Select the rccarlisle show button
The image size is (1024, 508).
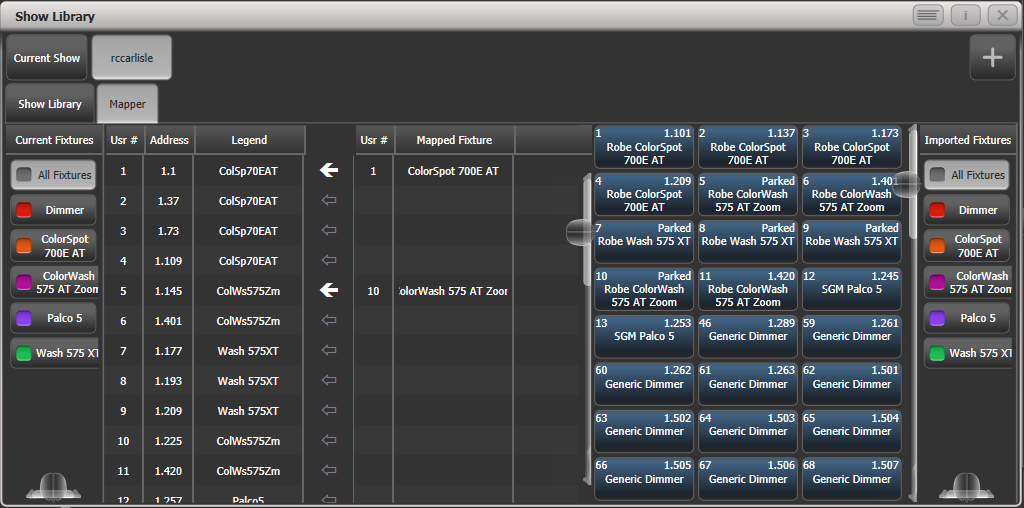coord(131,58)
